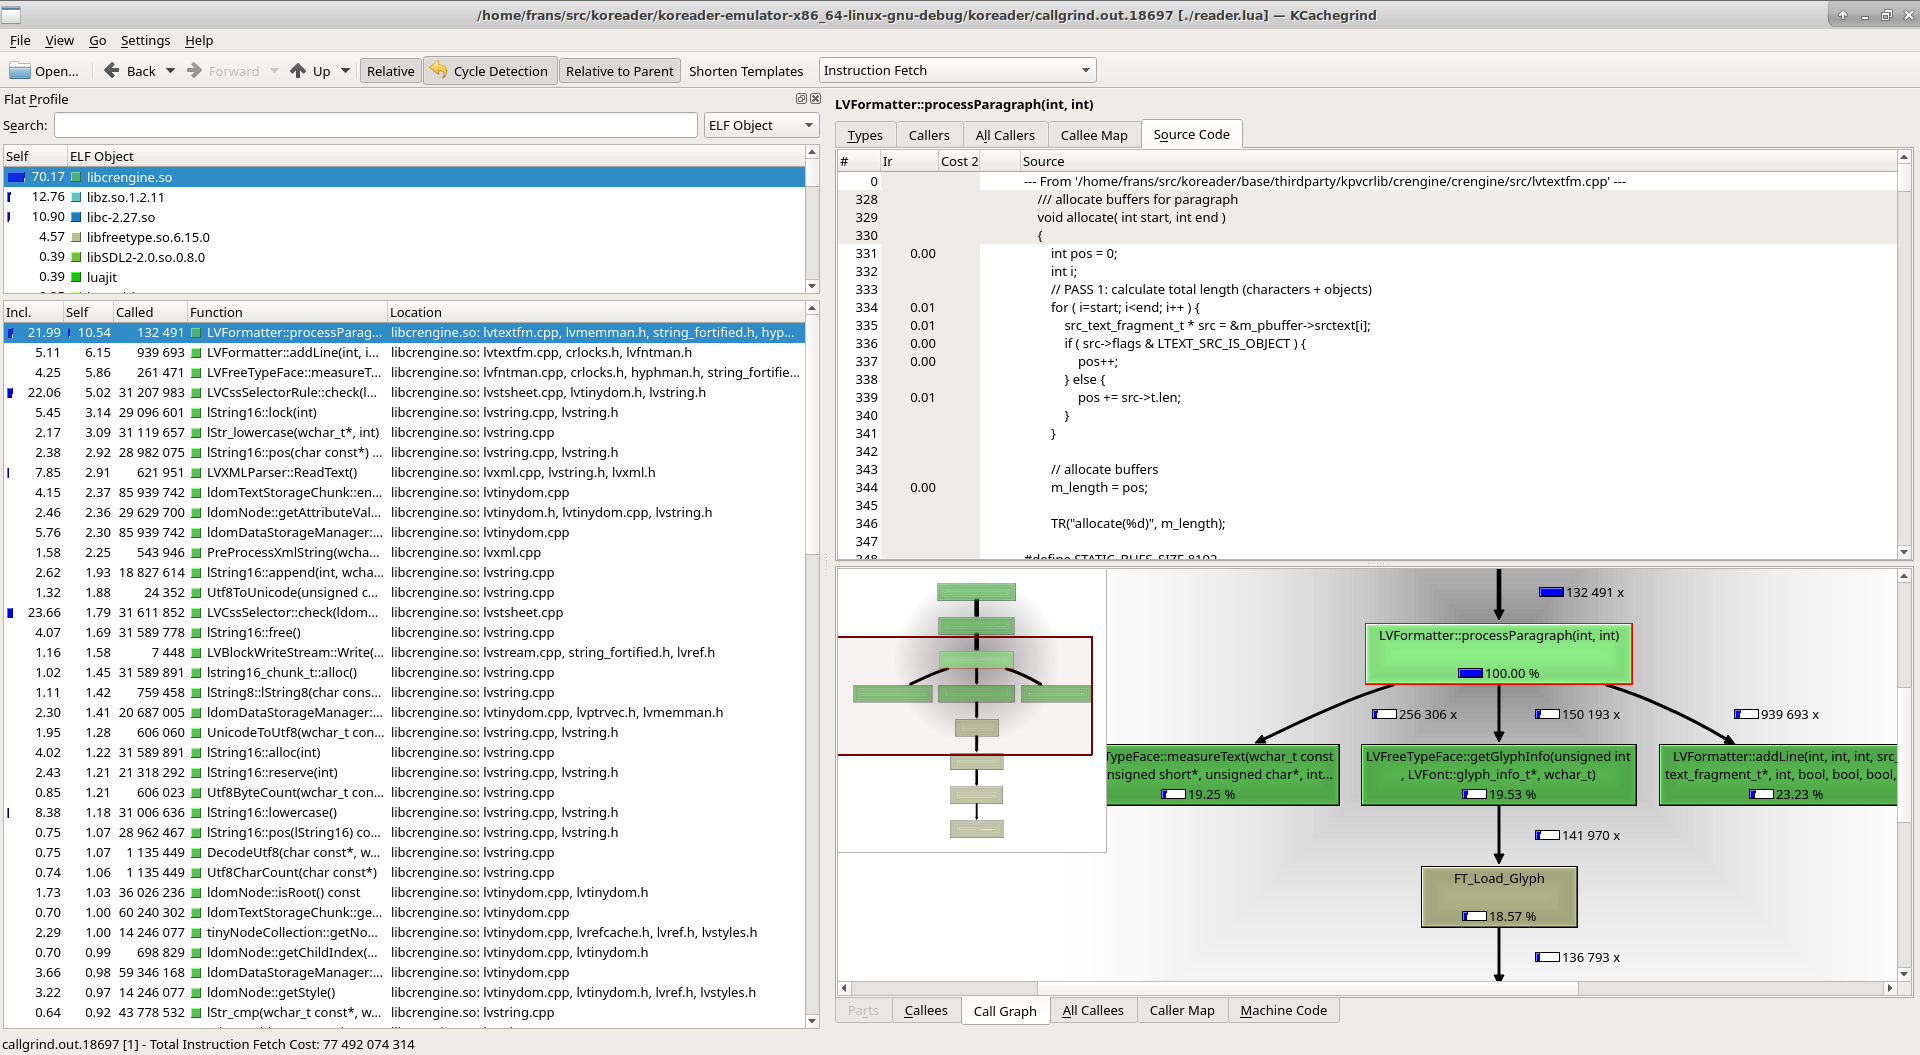Click the LVFormatter::processParagraph root graph node
The height and width of the screenshot is (1055, 1920).
[x=1499, y=654]
